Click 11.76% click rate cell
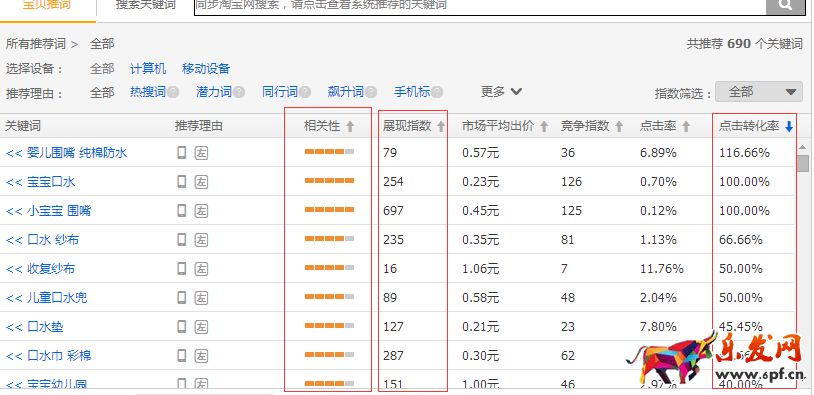This screenshot has height=395, width=814. [661, 269]
